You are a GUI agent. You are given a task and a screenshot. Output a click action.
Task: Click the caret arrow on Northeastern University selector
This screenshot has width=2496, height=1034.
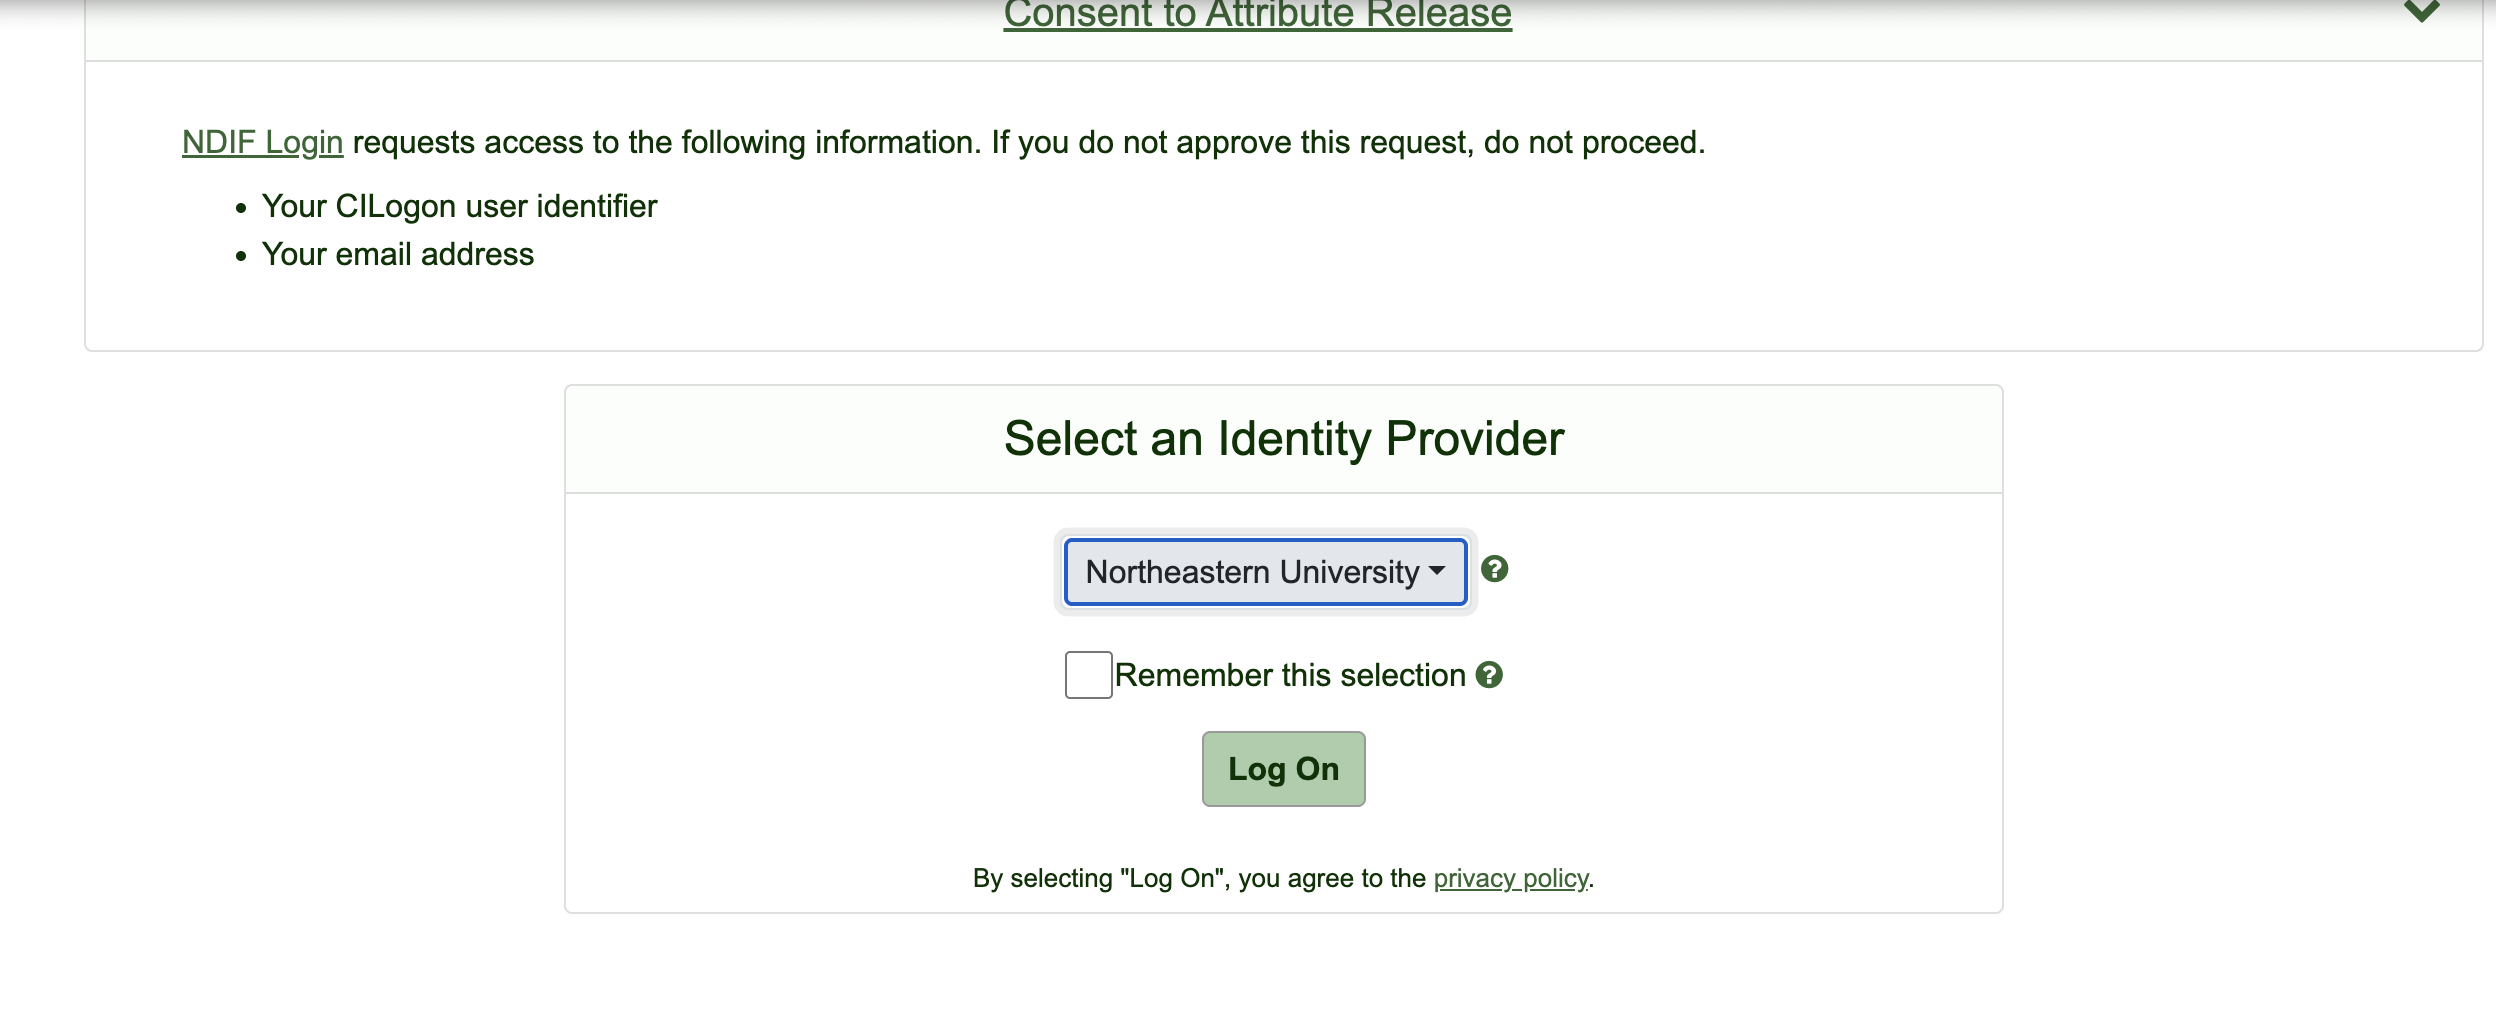1437,571
